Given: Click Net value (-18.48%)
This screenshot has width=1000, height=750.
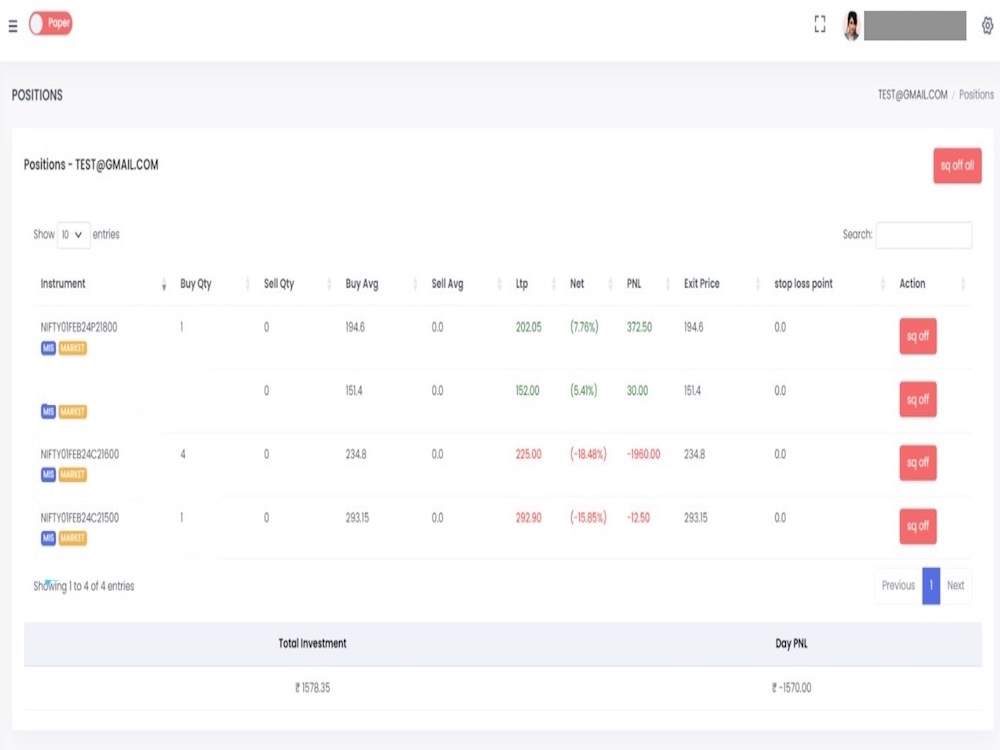Looking at the screenshot, I should pos(588,454).
